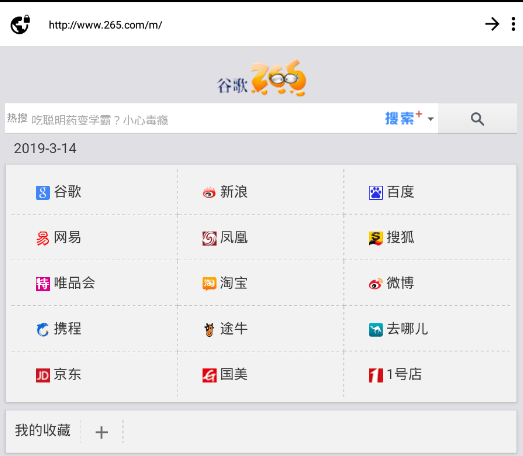
Task: Open the 1号店 link
Action: (x=404, y=374)
